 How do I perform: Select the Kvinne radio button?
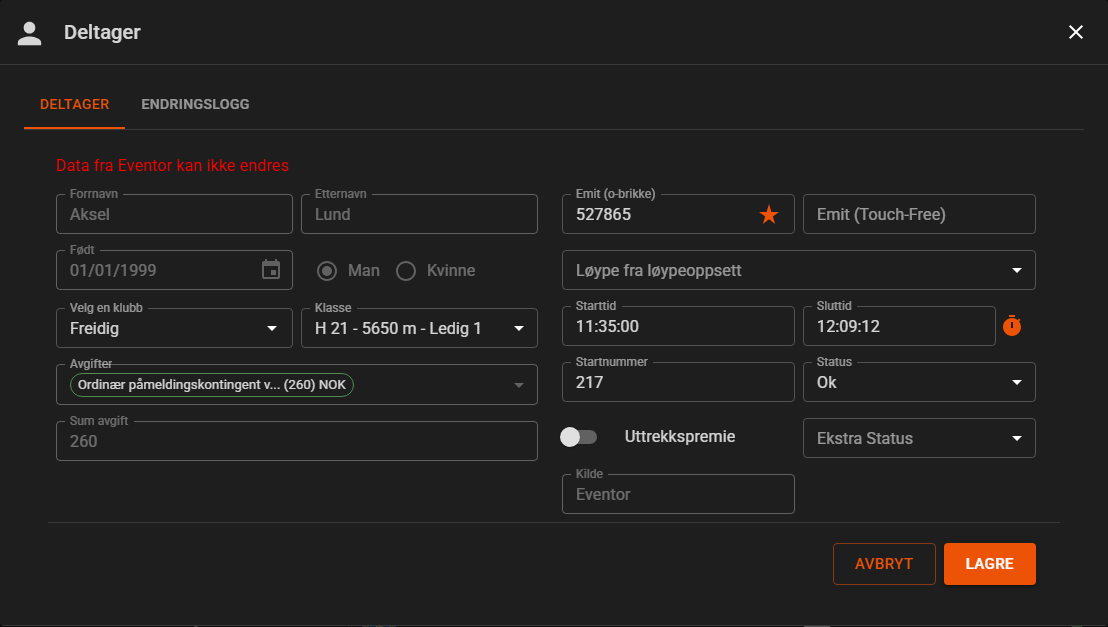pos(406,271)
